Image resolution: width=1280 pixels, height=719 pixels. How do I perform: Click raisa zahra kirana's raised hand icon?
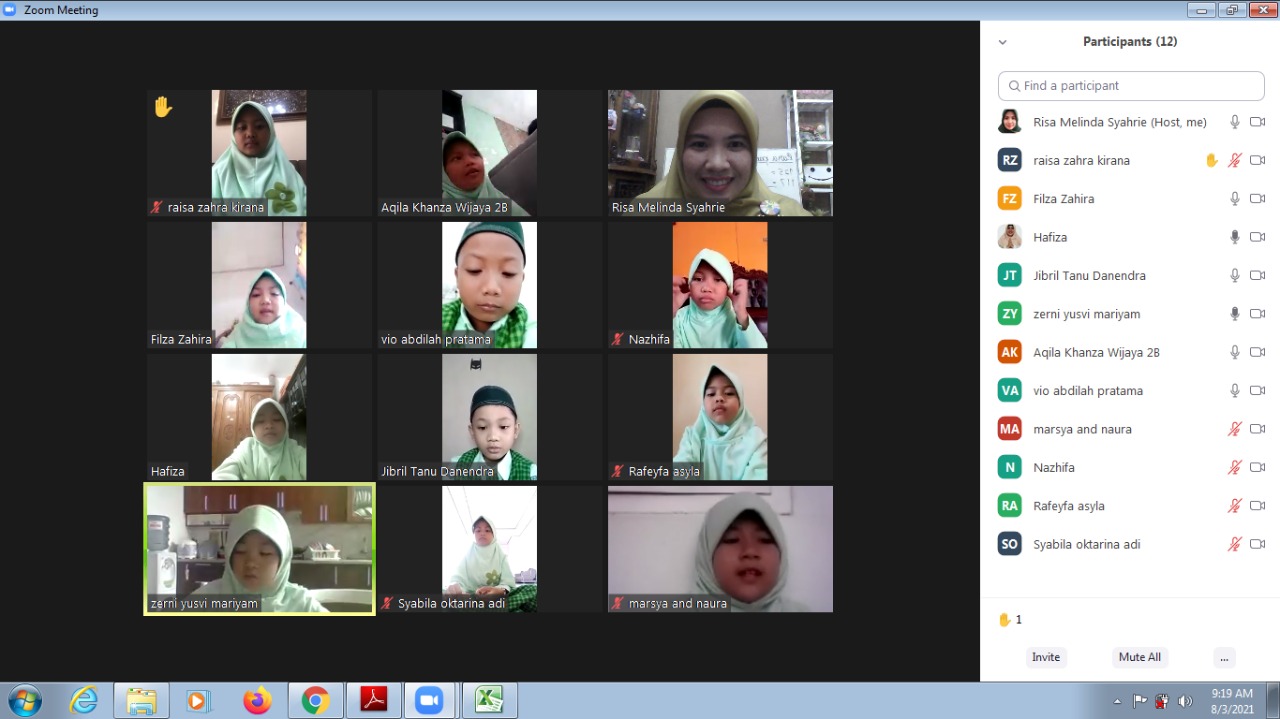click(1212, 160)
